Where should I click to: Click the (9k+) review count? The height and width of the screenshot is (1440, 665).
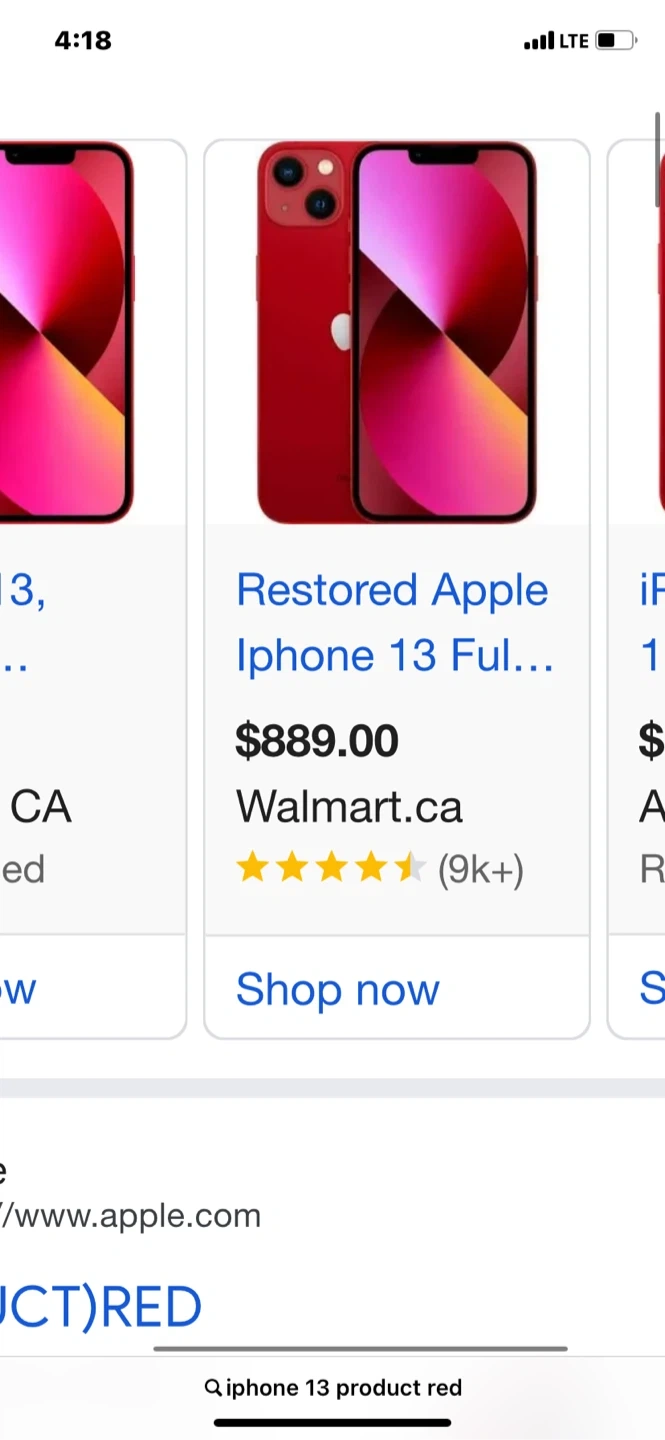tap(481, 870)
